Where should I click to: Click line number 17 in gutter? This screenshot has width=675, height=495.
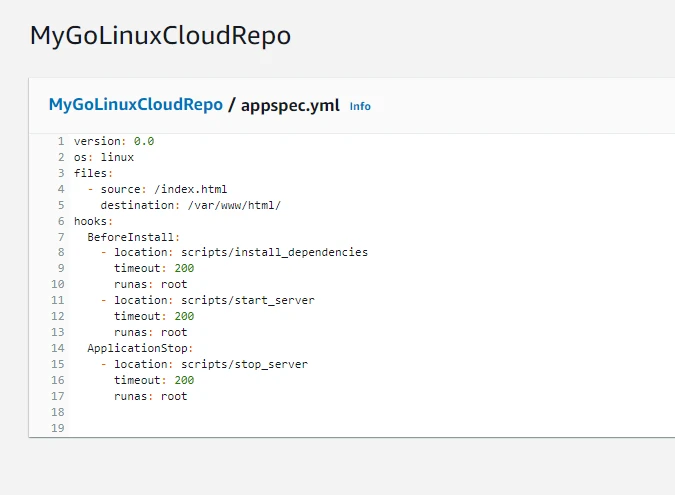pyautogui.click(x=58, y=396)
